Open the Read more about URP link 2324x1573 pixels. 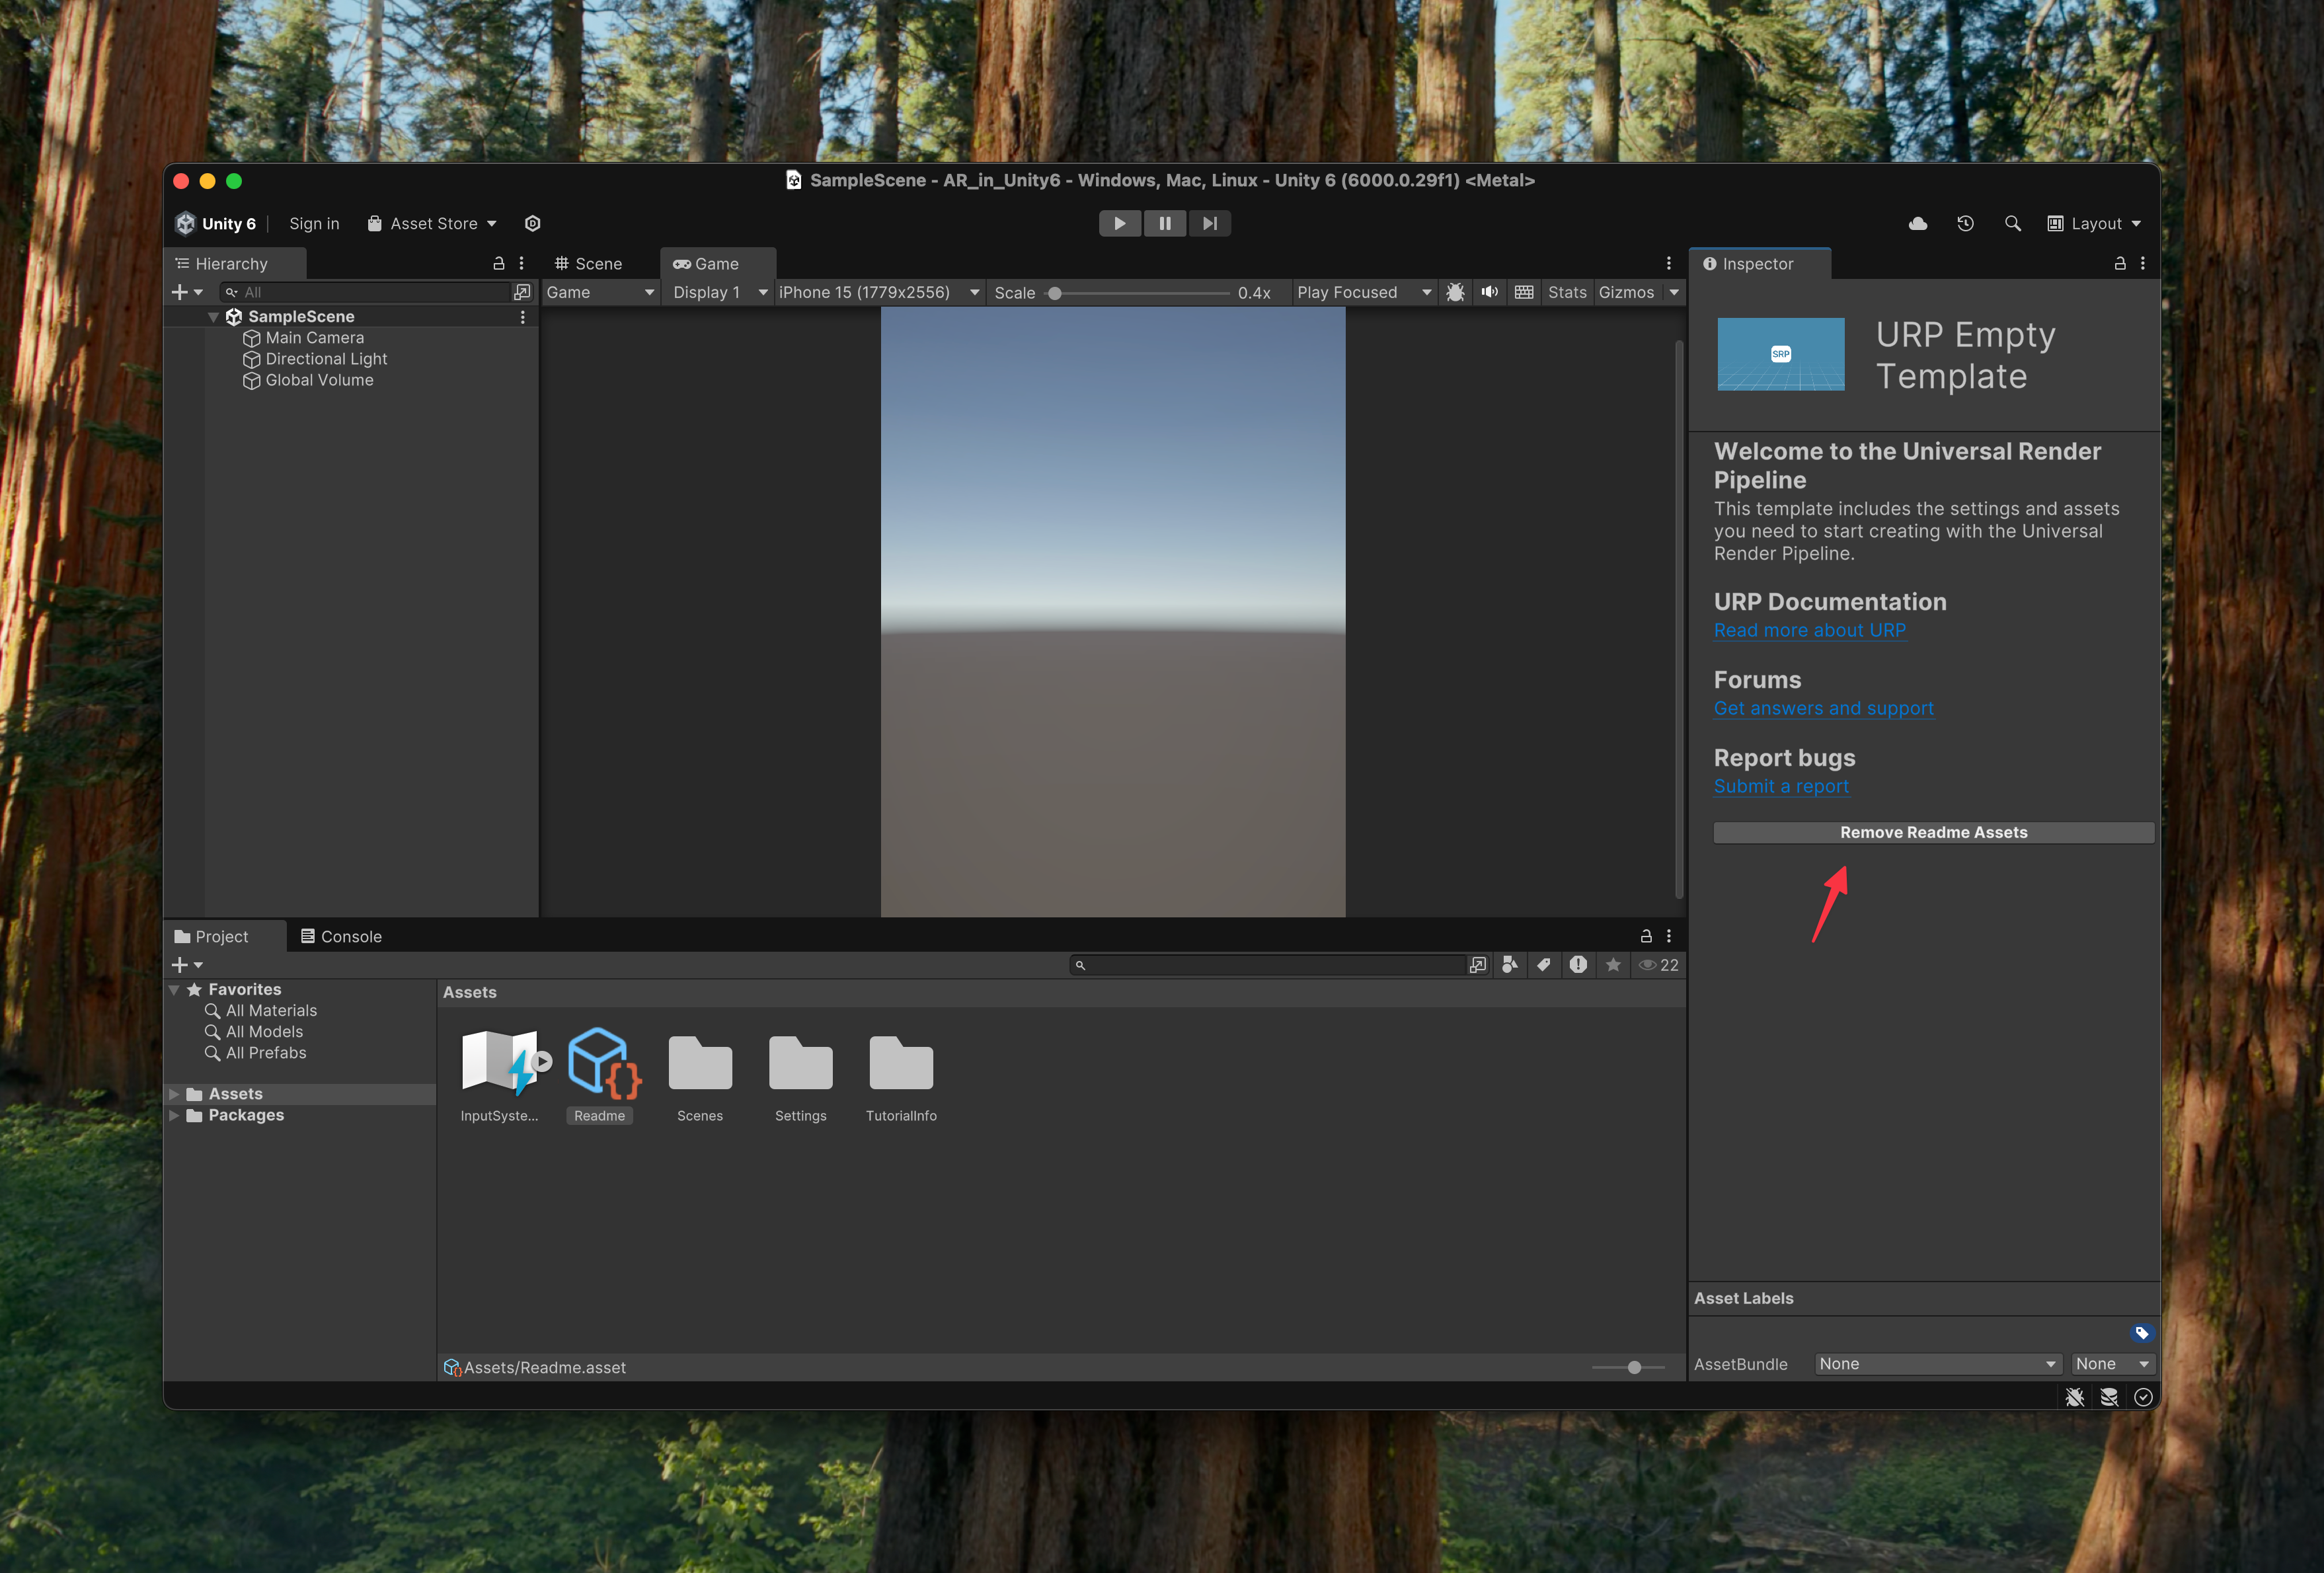tap(1809, 631)
